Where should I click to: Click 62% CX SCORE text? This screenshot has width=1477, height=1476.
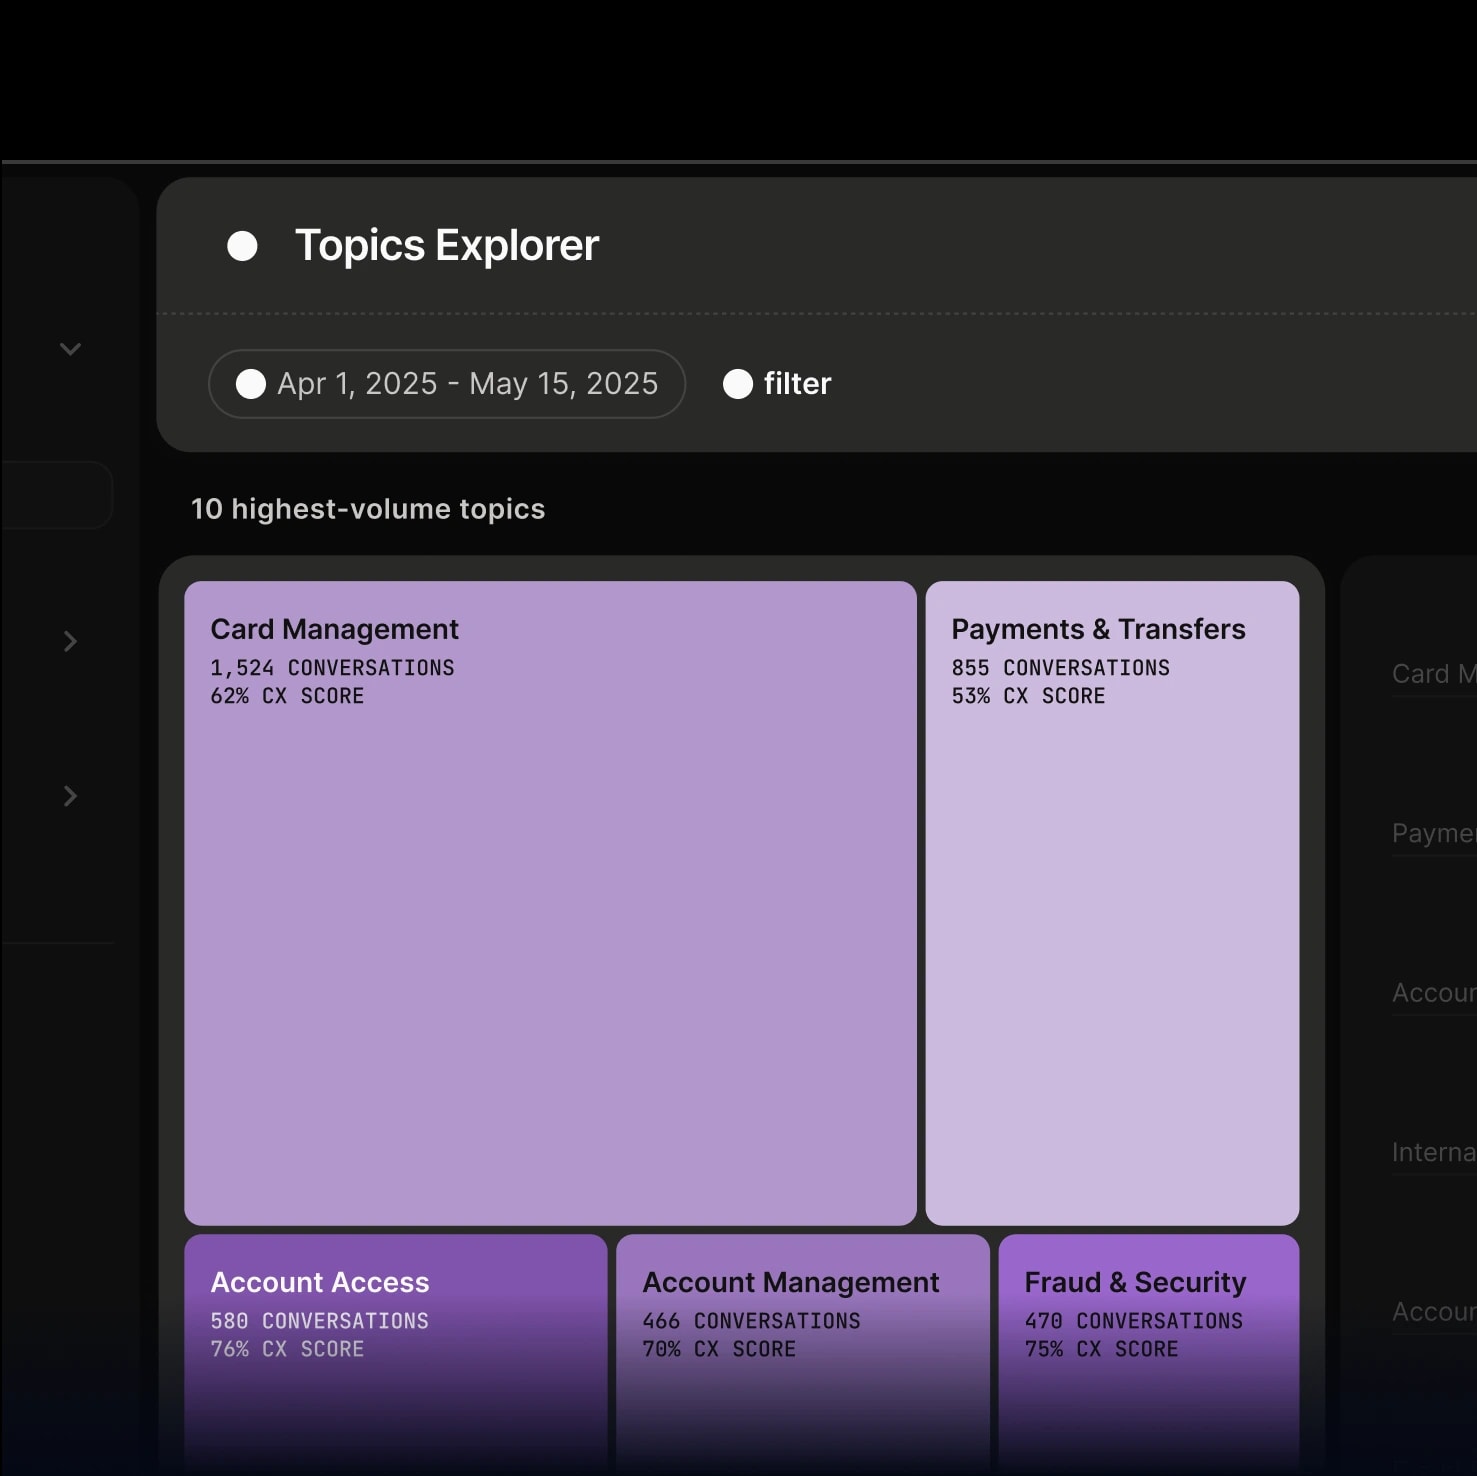click(x=287, y=696)
